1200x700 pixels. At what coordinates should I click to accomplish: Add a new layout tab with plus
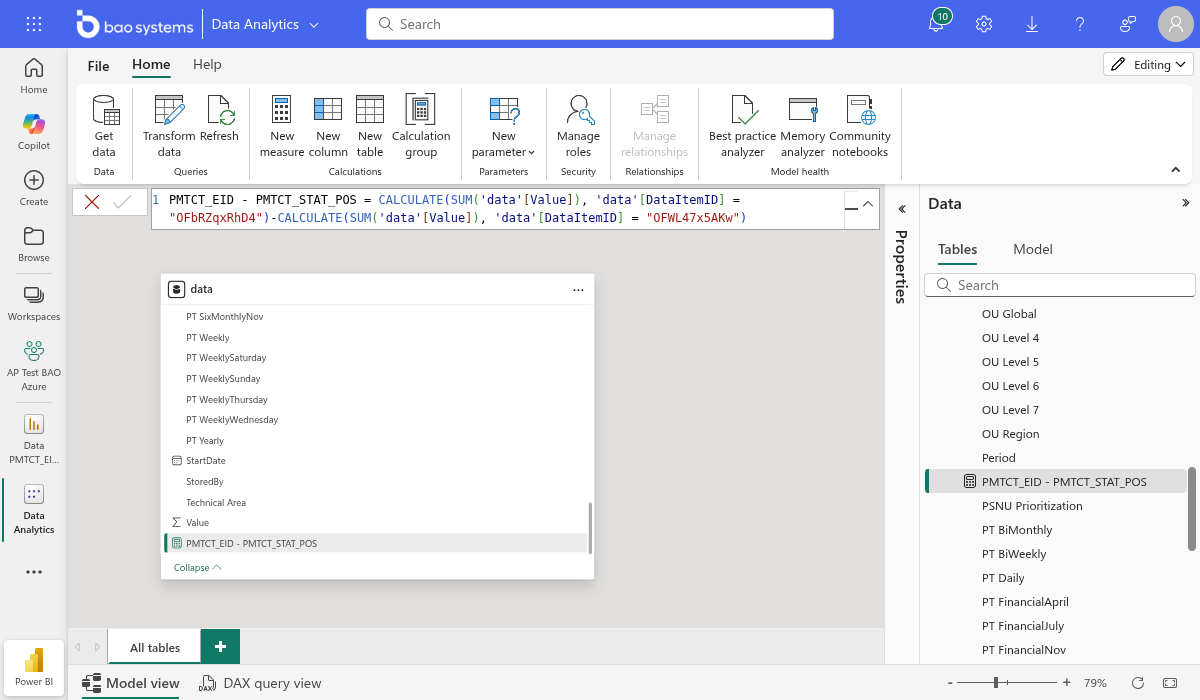[220, 647]
